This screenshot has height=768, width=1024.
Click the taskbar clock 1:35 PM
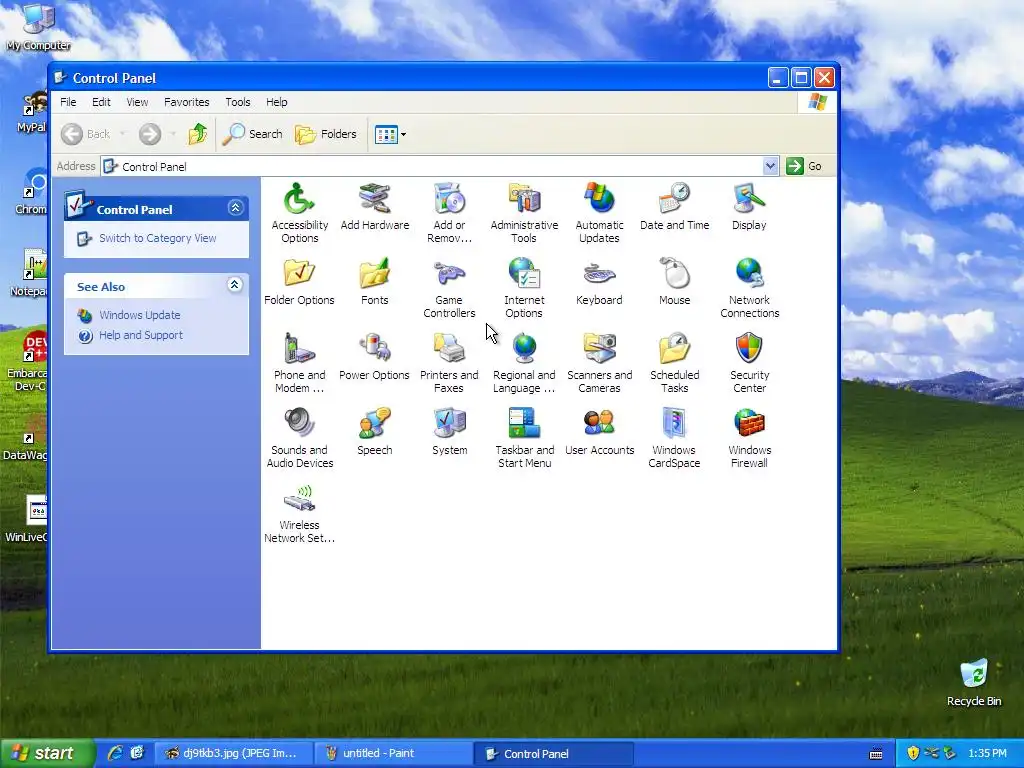pyautogui.click(x=987, y=753)
